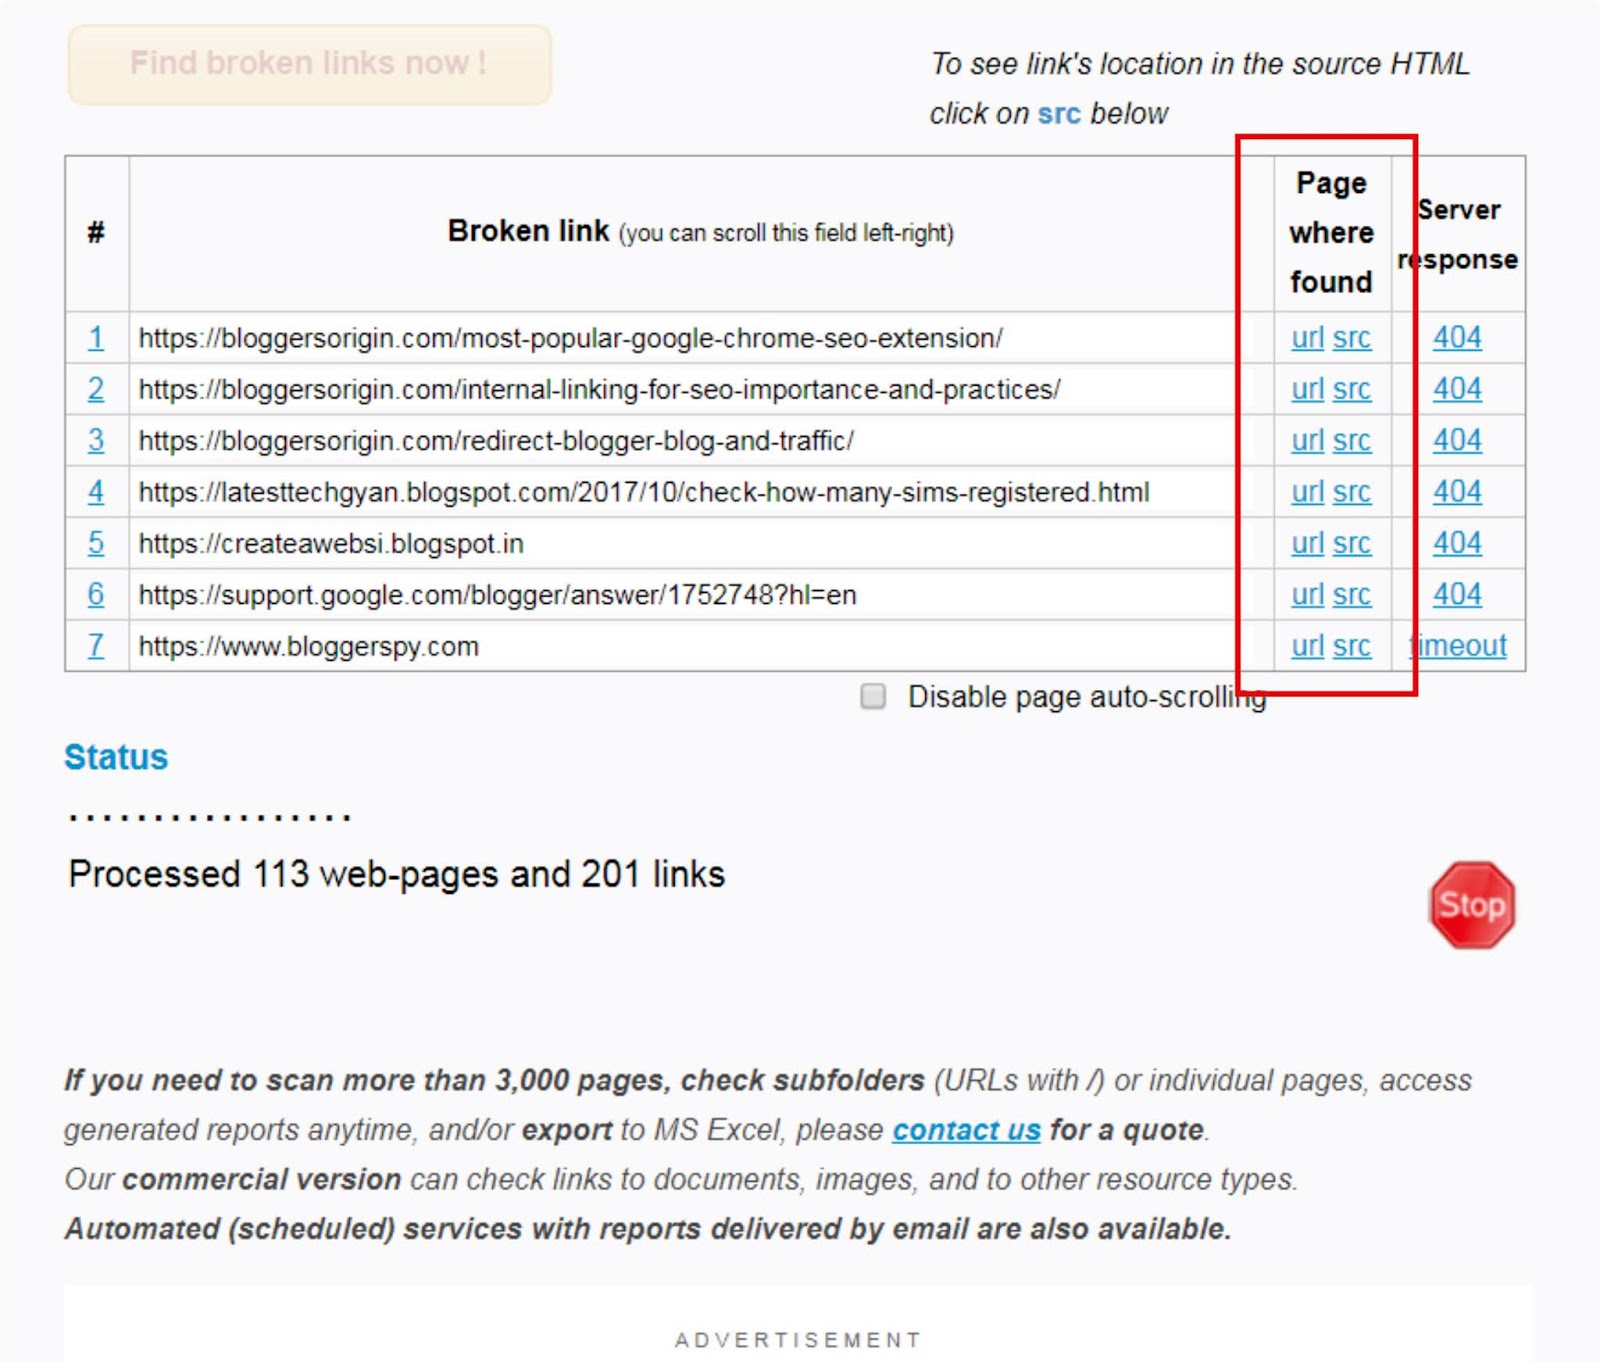Check the Disable page auto-scrolling checkbox

pos(872,696)
